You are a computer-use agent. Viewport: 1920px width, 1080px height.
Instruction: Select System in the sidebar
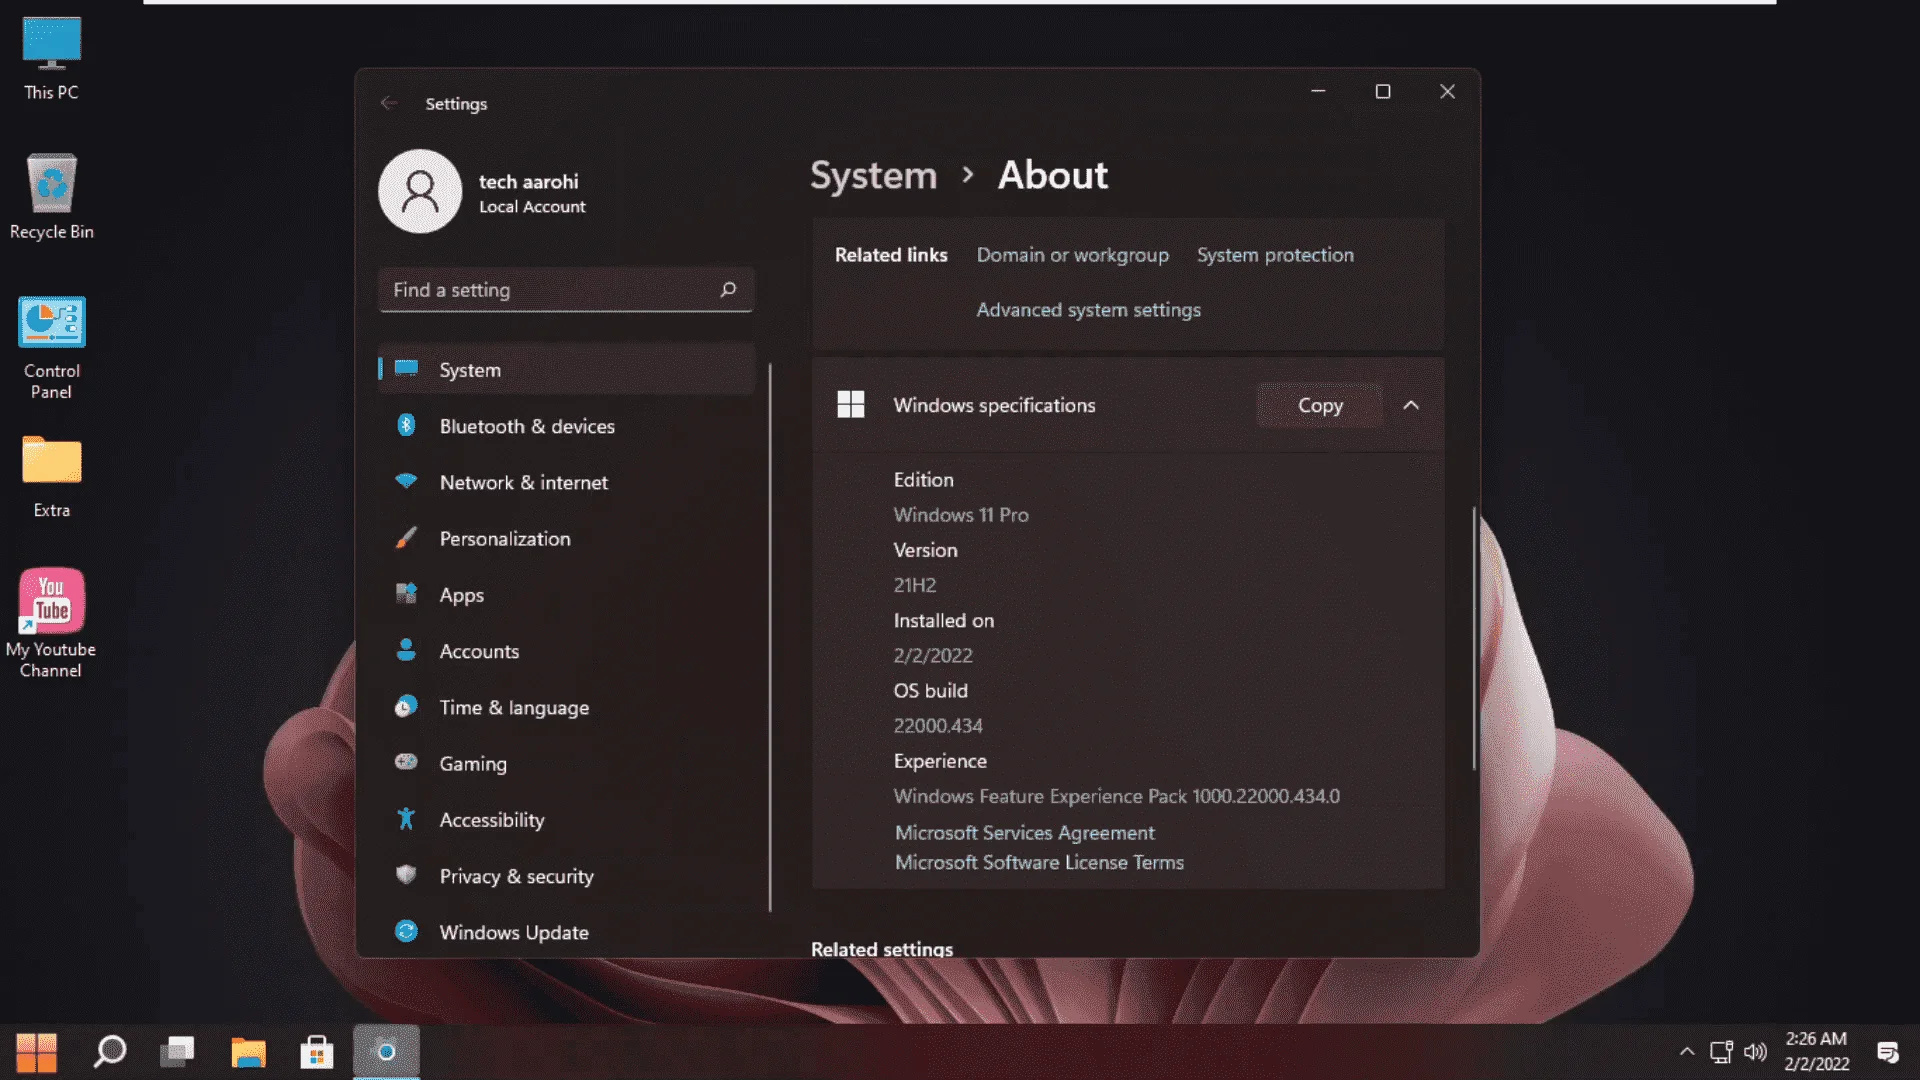[x=566, y=369]
